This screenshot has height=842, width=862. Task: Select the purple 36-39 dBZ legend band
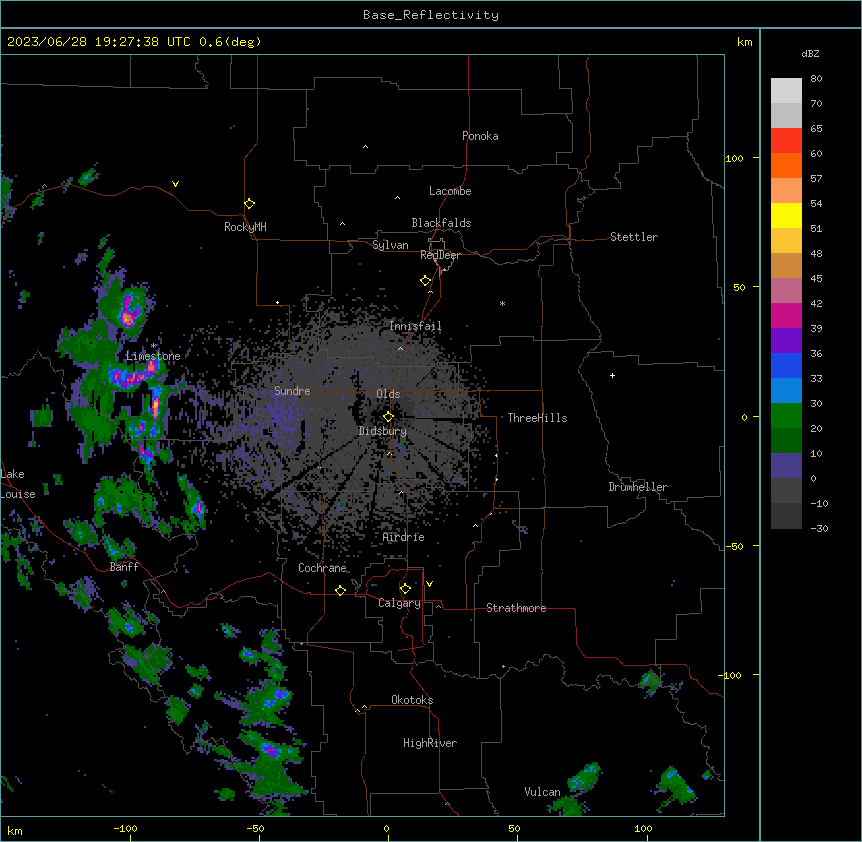coord(786,341)
